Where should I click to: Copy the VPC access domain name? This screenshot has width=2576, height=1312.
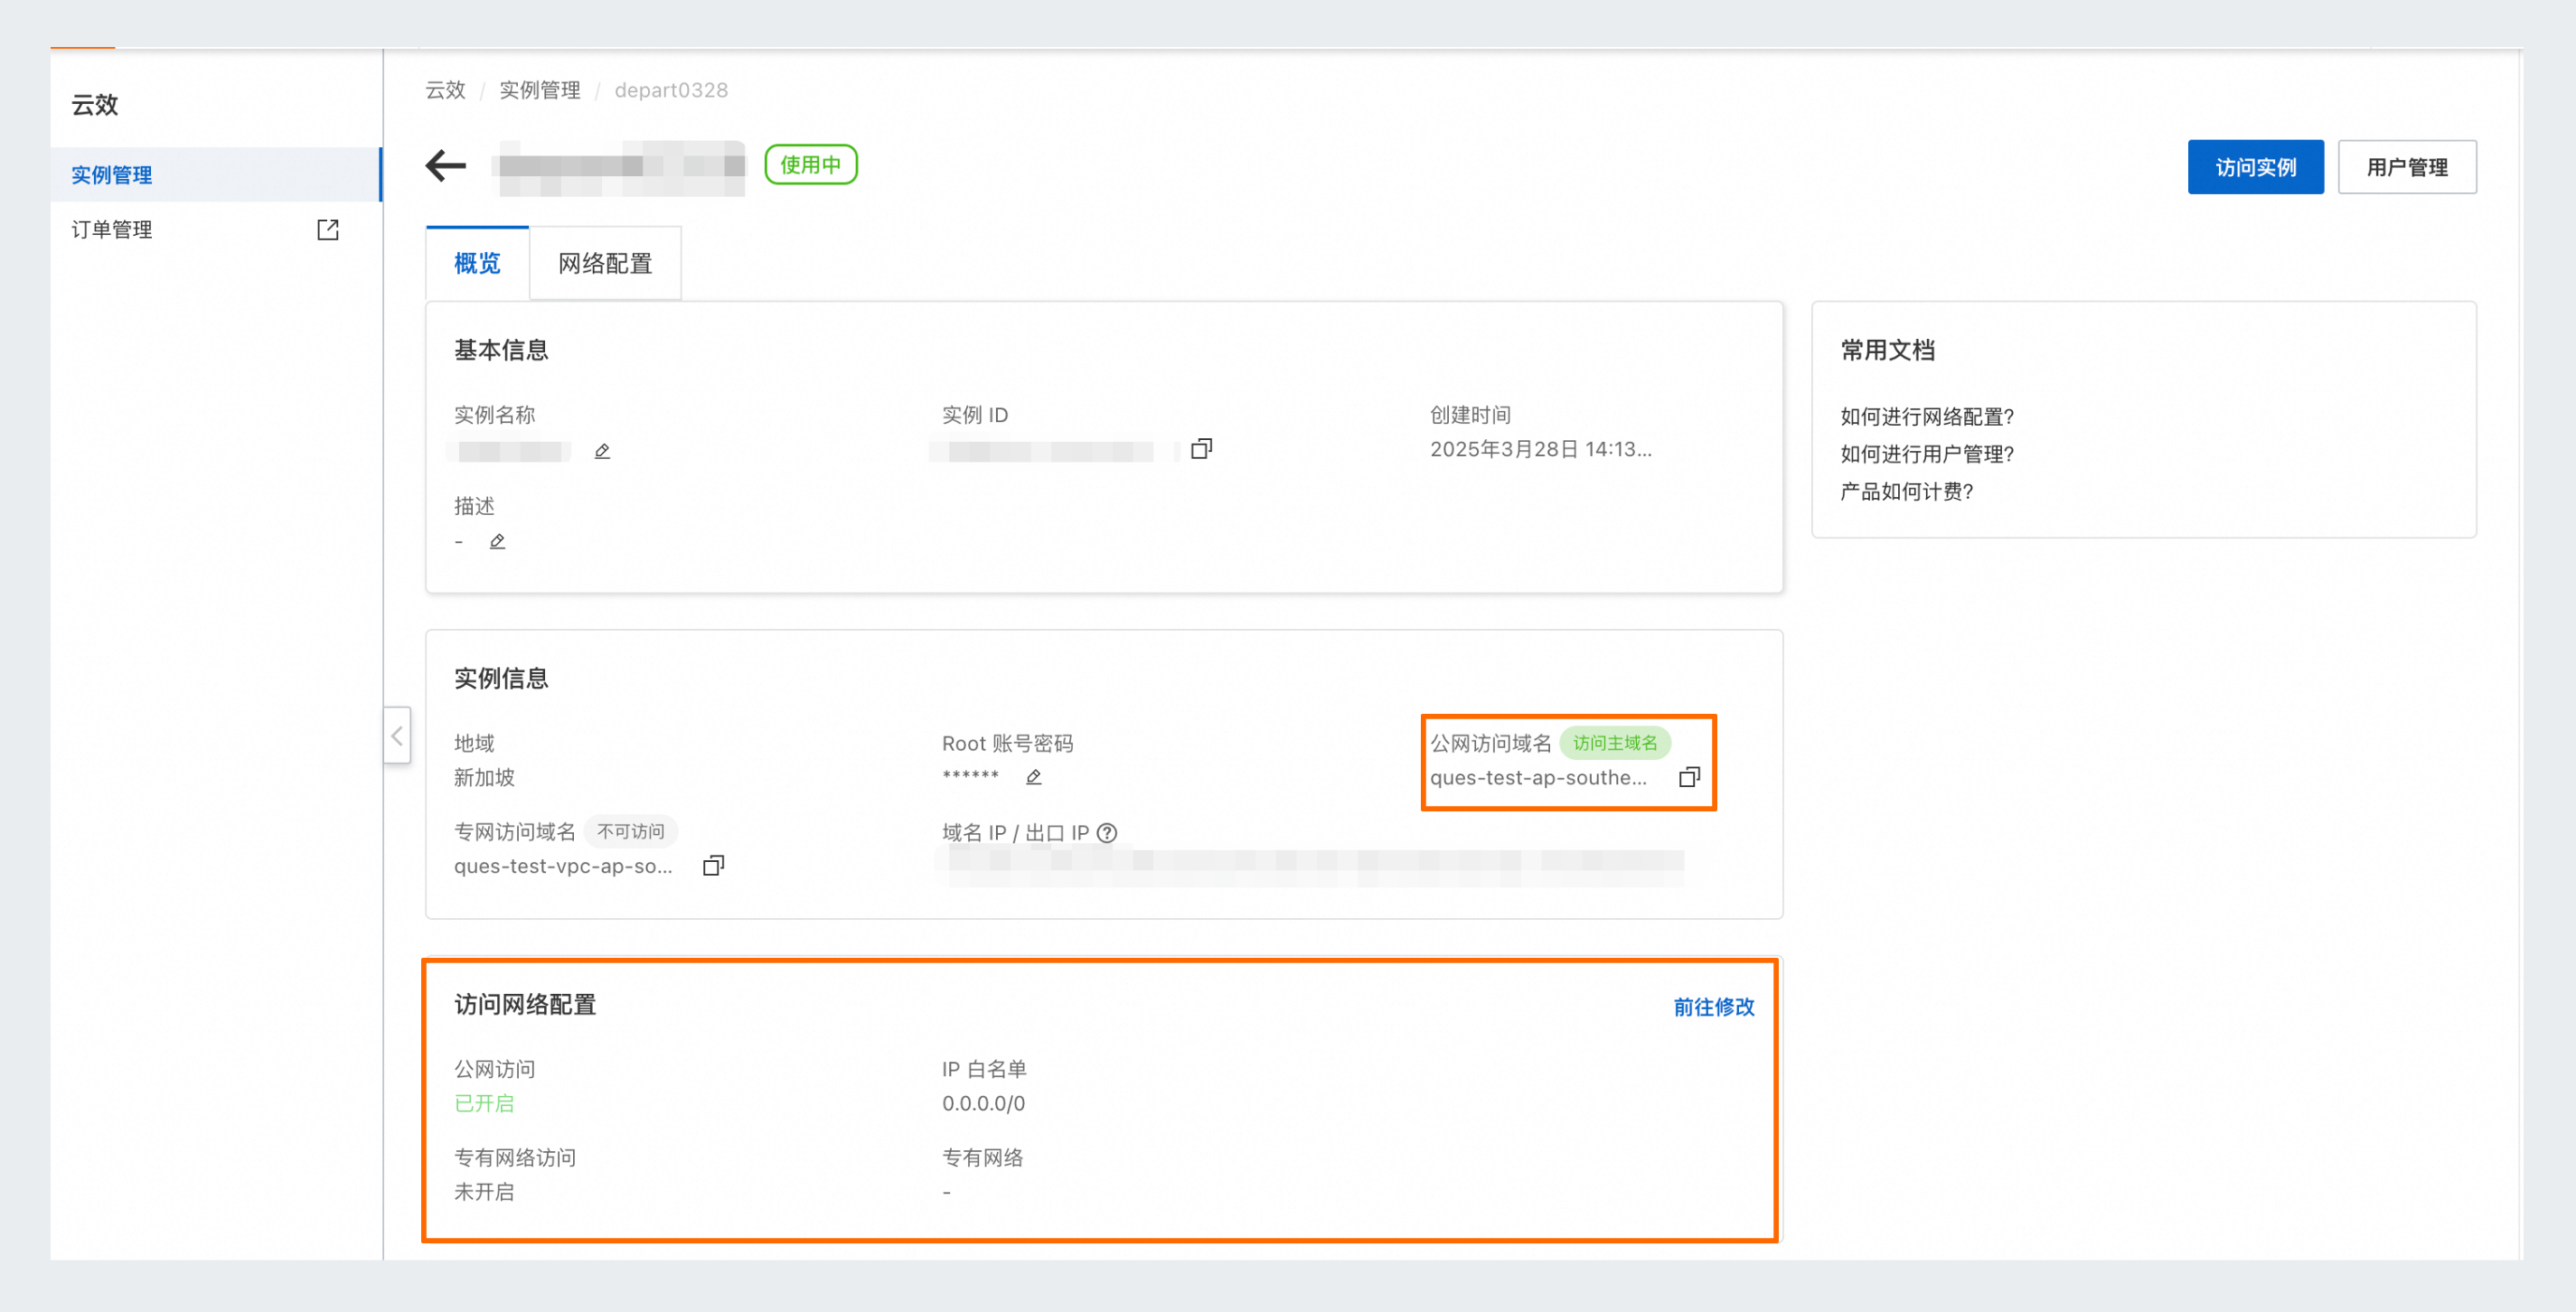713,865
